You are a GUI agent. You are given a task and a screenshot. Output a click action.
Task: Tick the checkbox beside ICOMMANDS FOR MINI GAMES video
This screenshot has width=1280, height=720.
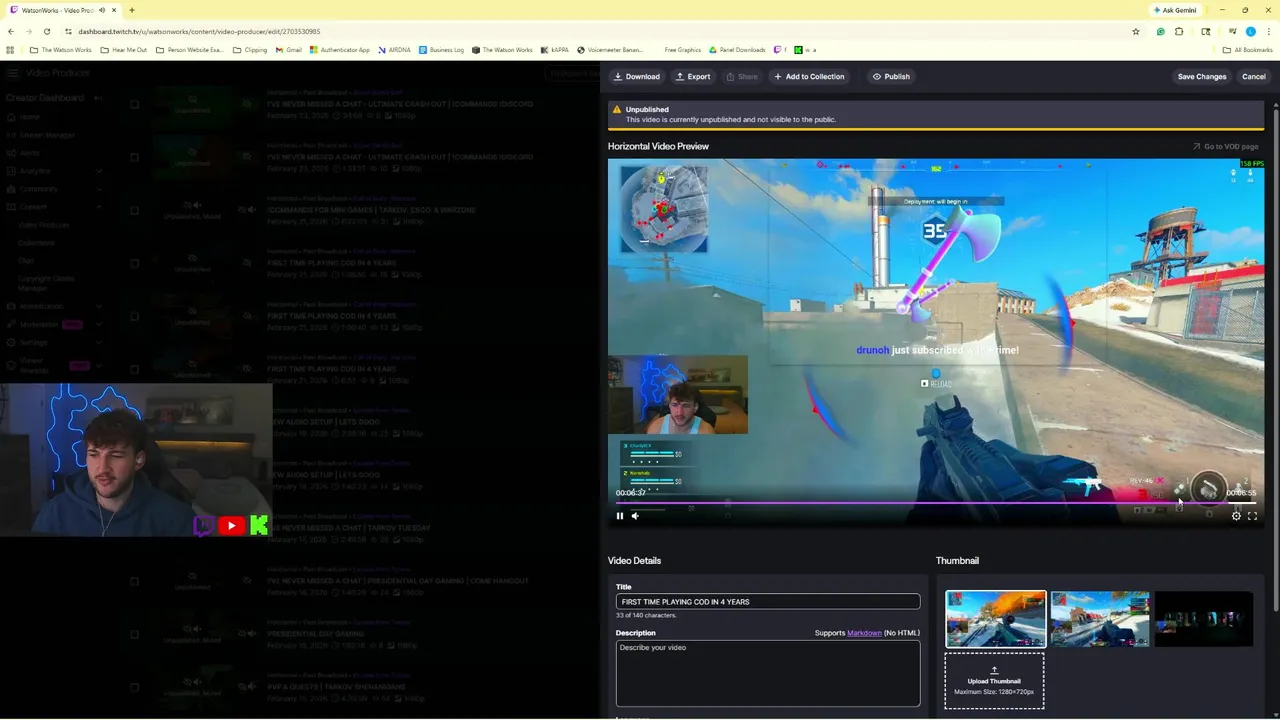point(134,210)
